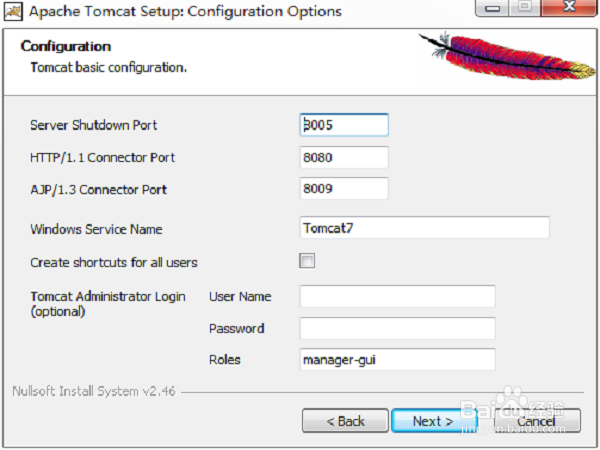
Task: Minimize the Apache Tomcat Setup window
Action: pyautogui.click(x=490, y=11)
